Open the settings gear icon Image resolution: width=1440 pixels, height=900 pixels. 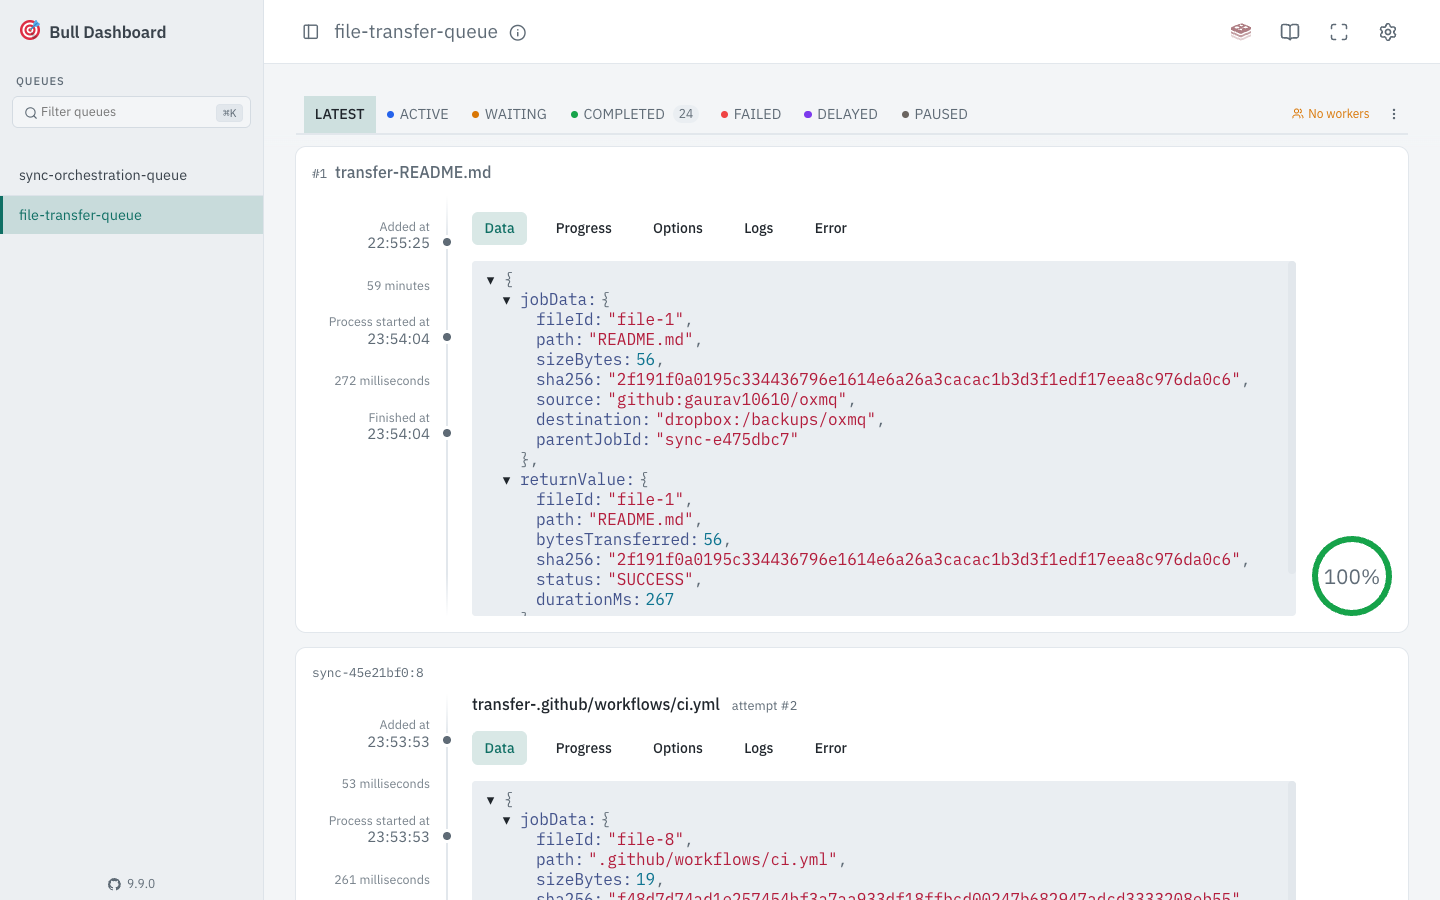tap(1388, 32)
